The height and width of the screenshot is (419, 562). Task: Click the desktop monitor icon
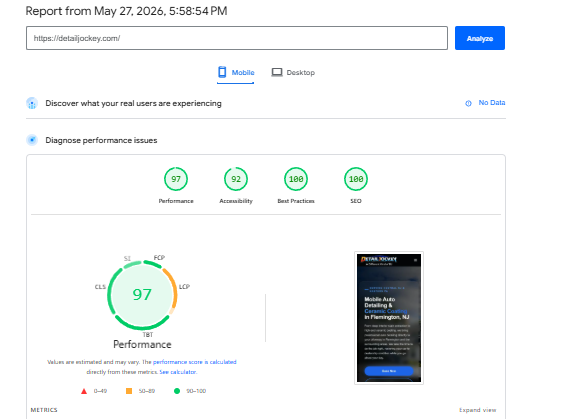coord(277,72)
